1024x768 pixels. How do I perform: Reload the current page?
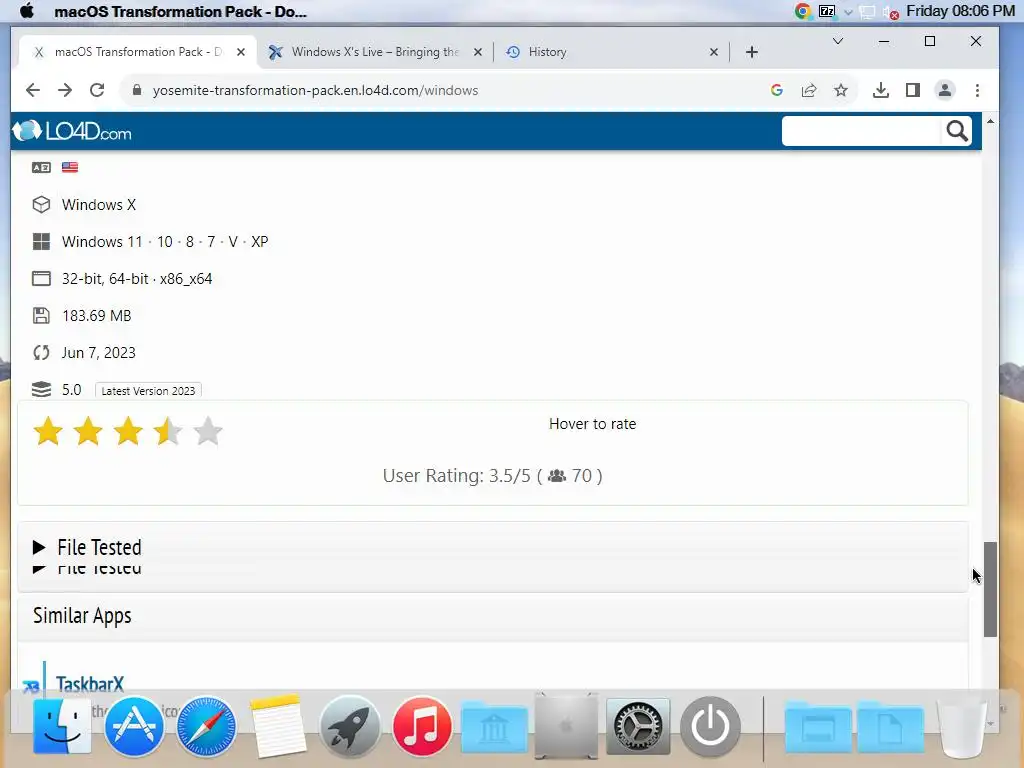click(x=97, y=90)
